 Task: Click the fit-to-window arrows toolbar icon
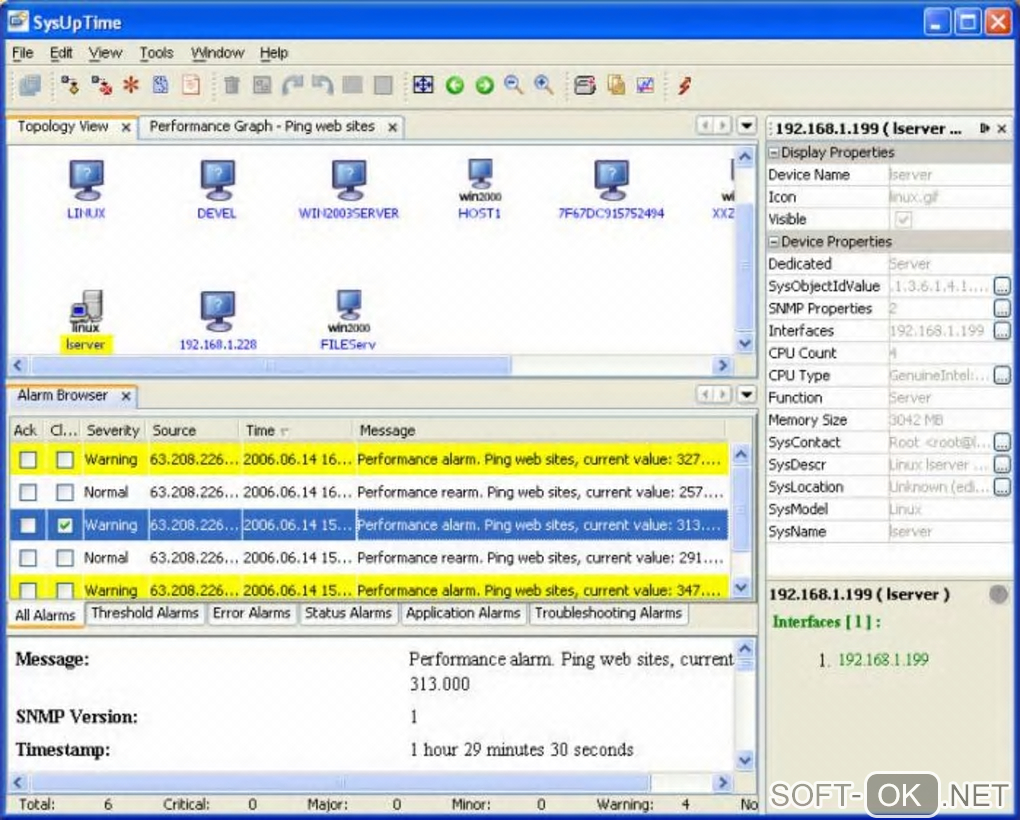point(423,86)
